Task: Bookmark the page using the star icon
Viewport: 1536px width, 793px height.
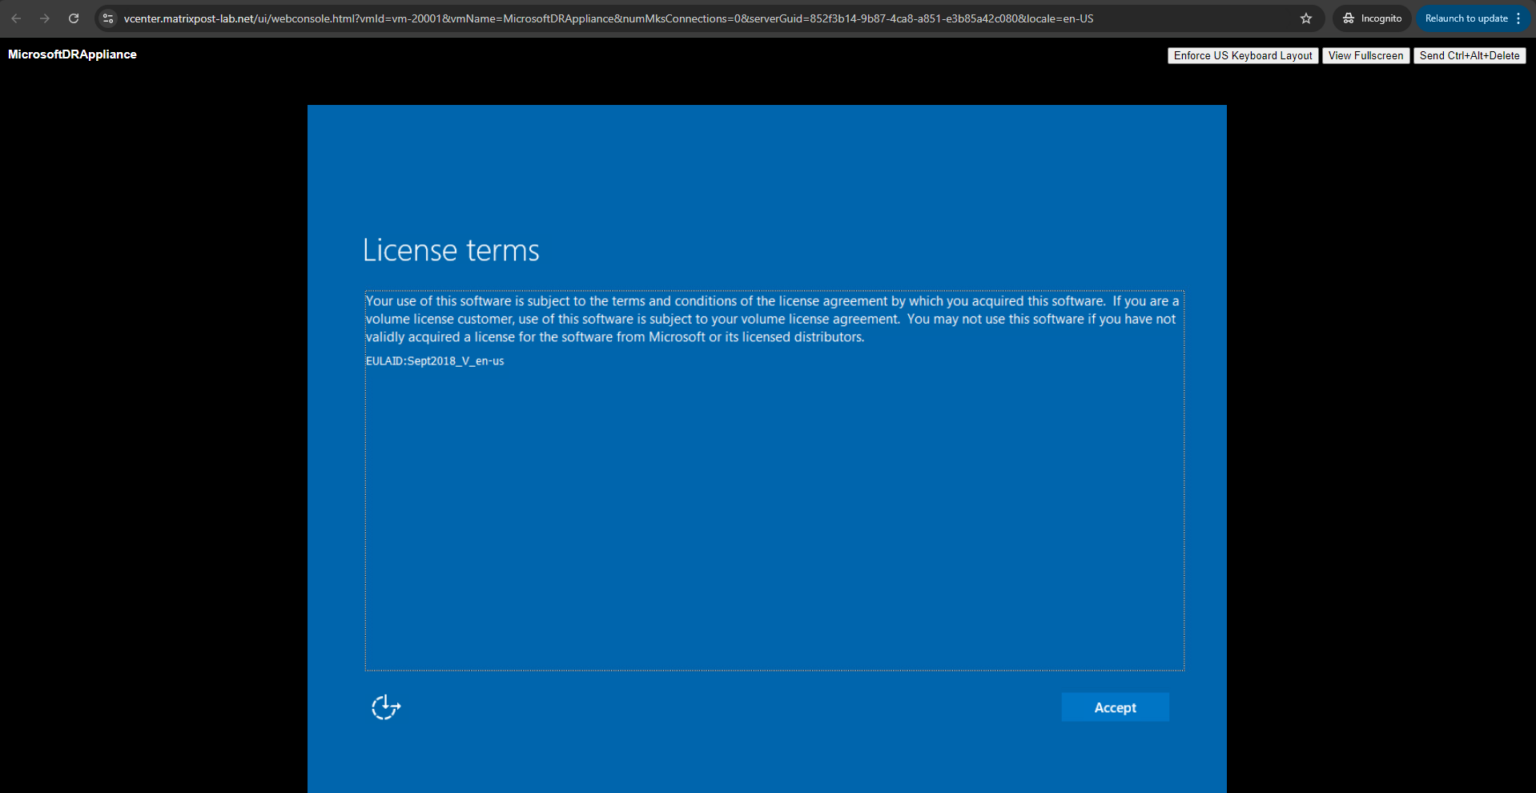Action: (x=1305, y=17)
